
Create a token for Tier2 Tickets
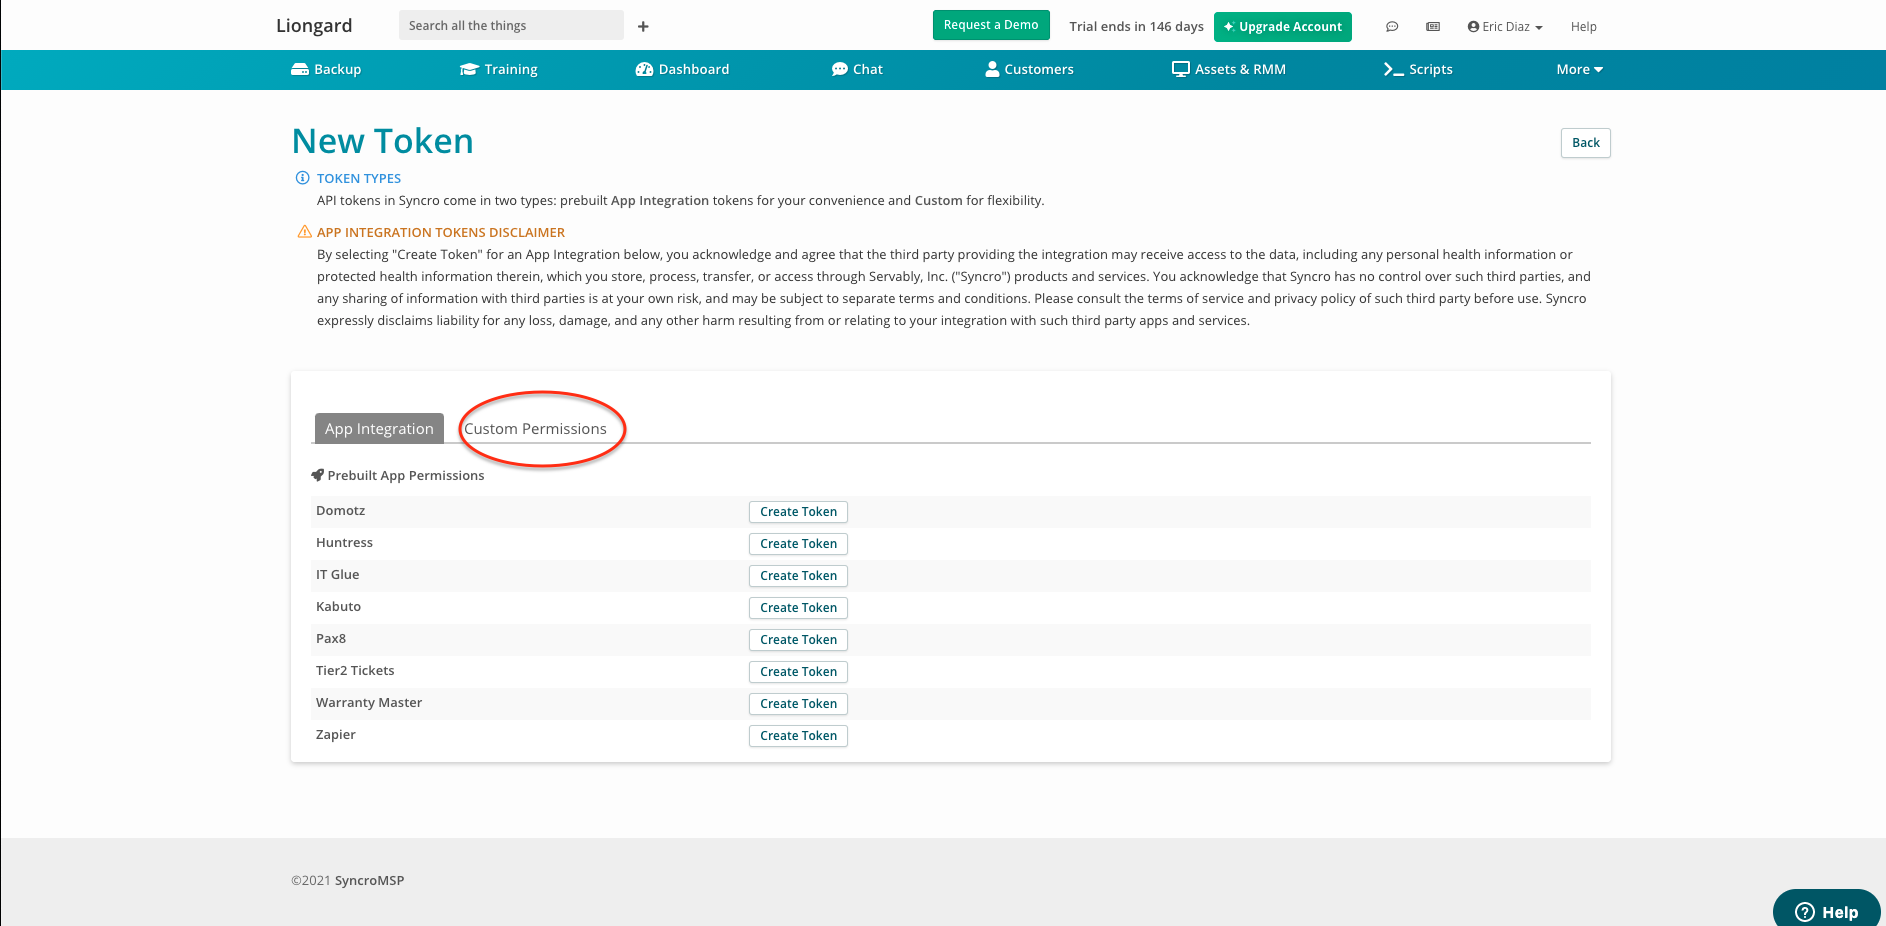click(x=798, y=672)
